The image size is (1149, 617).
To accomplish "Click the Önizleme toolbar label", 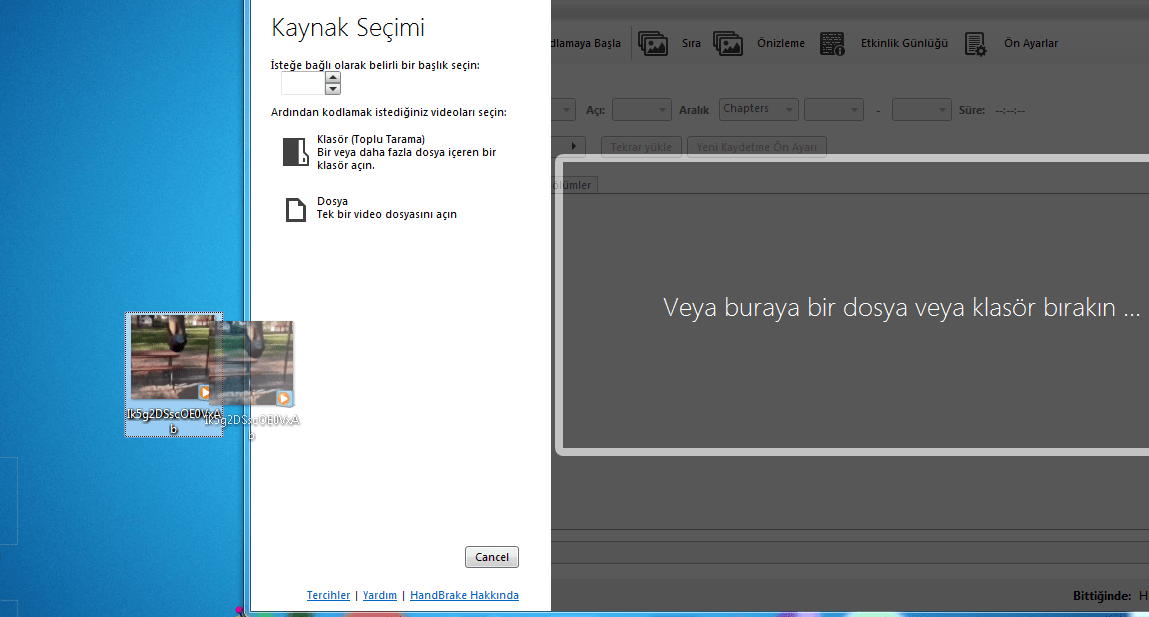I will click(780, 43).
